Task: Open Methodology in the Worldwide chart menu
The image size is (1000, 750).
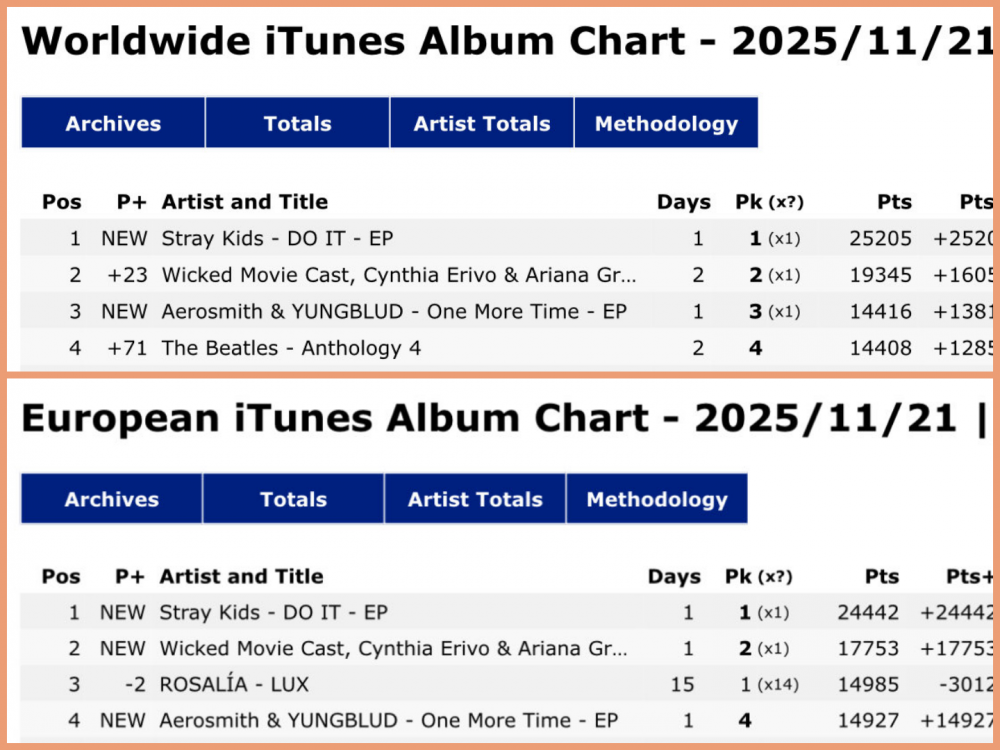Action: [666, 124]
